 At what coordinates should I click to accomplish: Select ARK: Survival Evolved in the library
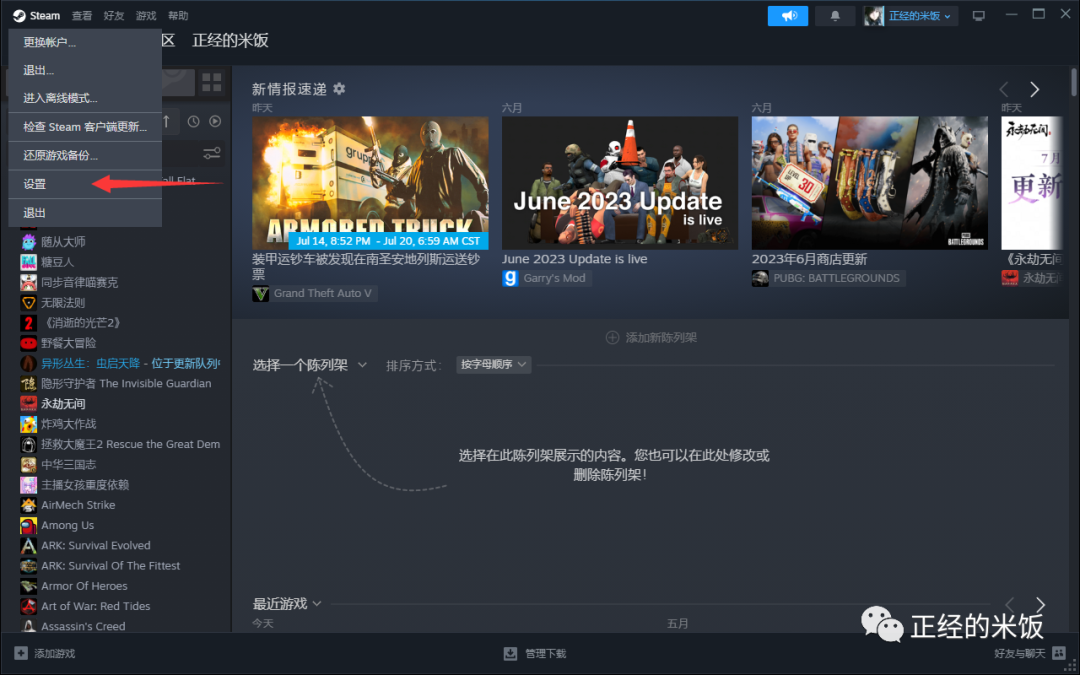96,546
